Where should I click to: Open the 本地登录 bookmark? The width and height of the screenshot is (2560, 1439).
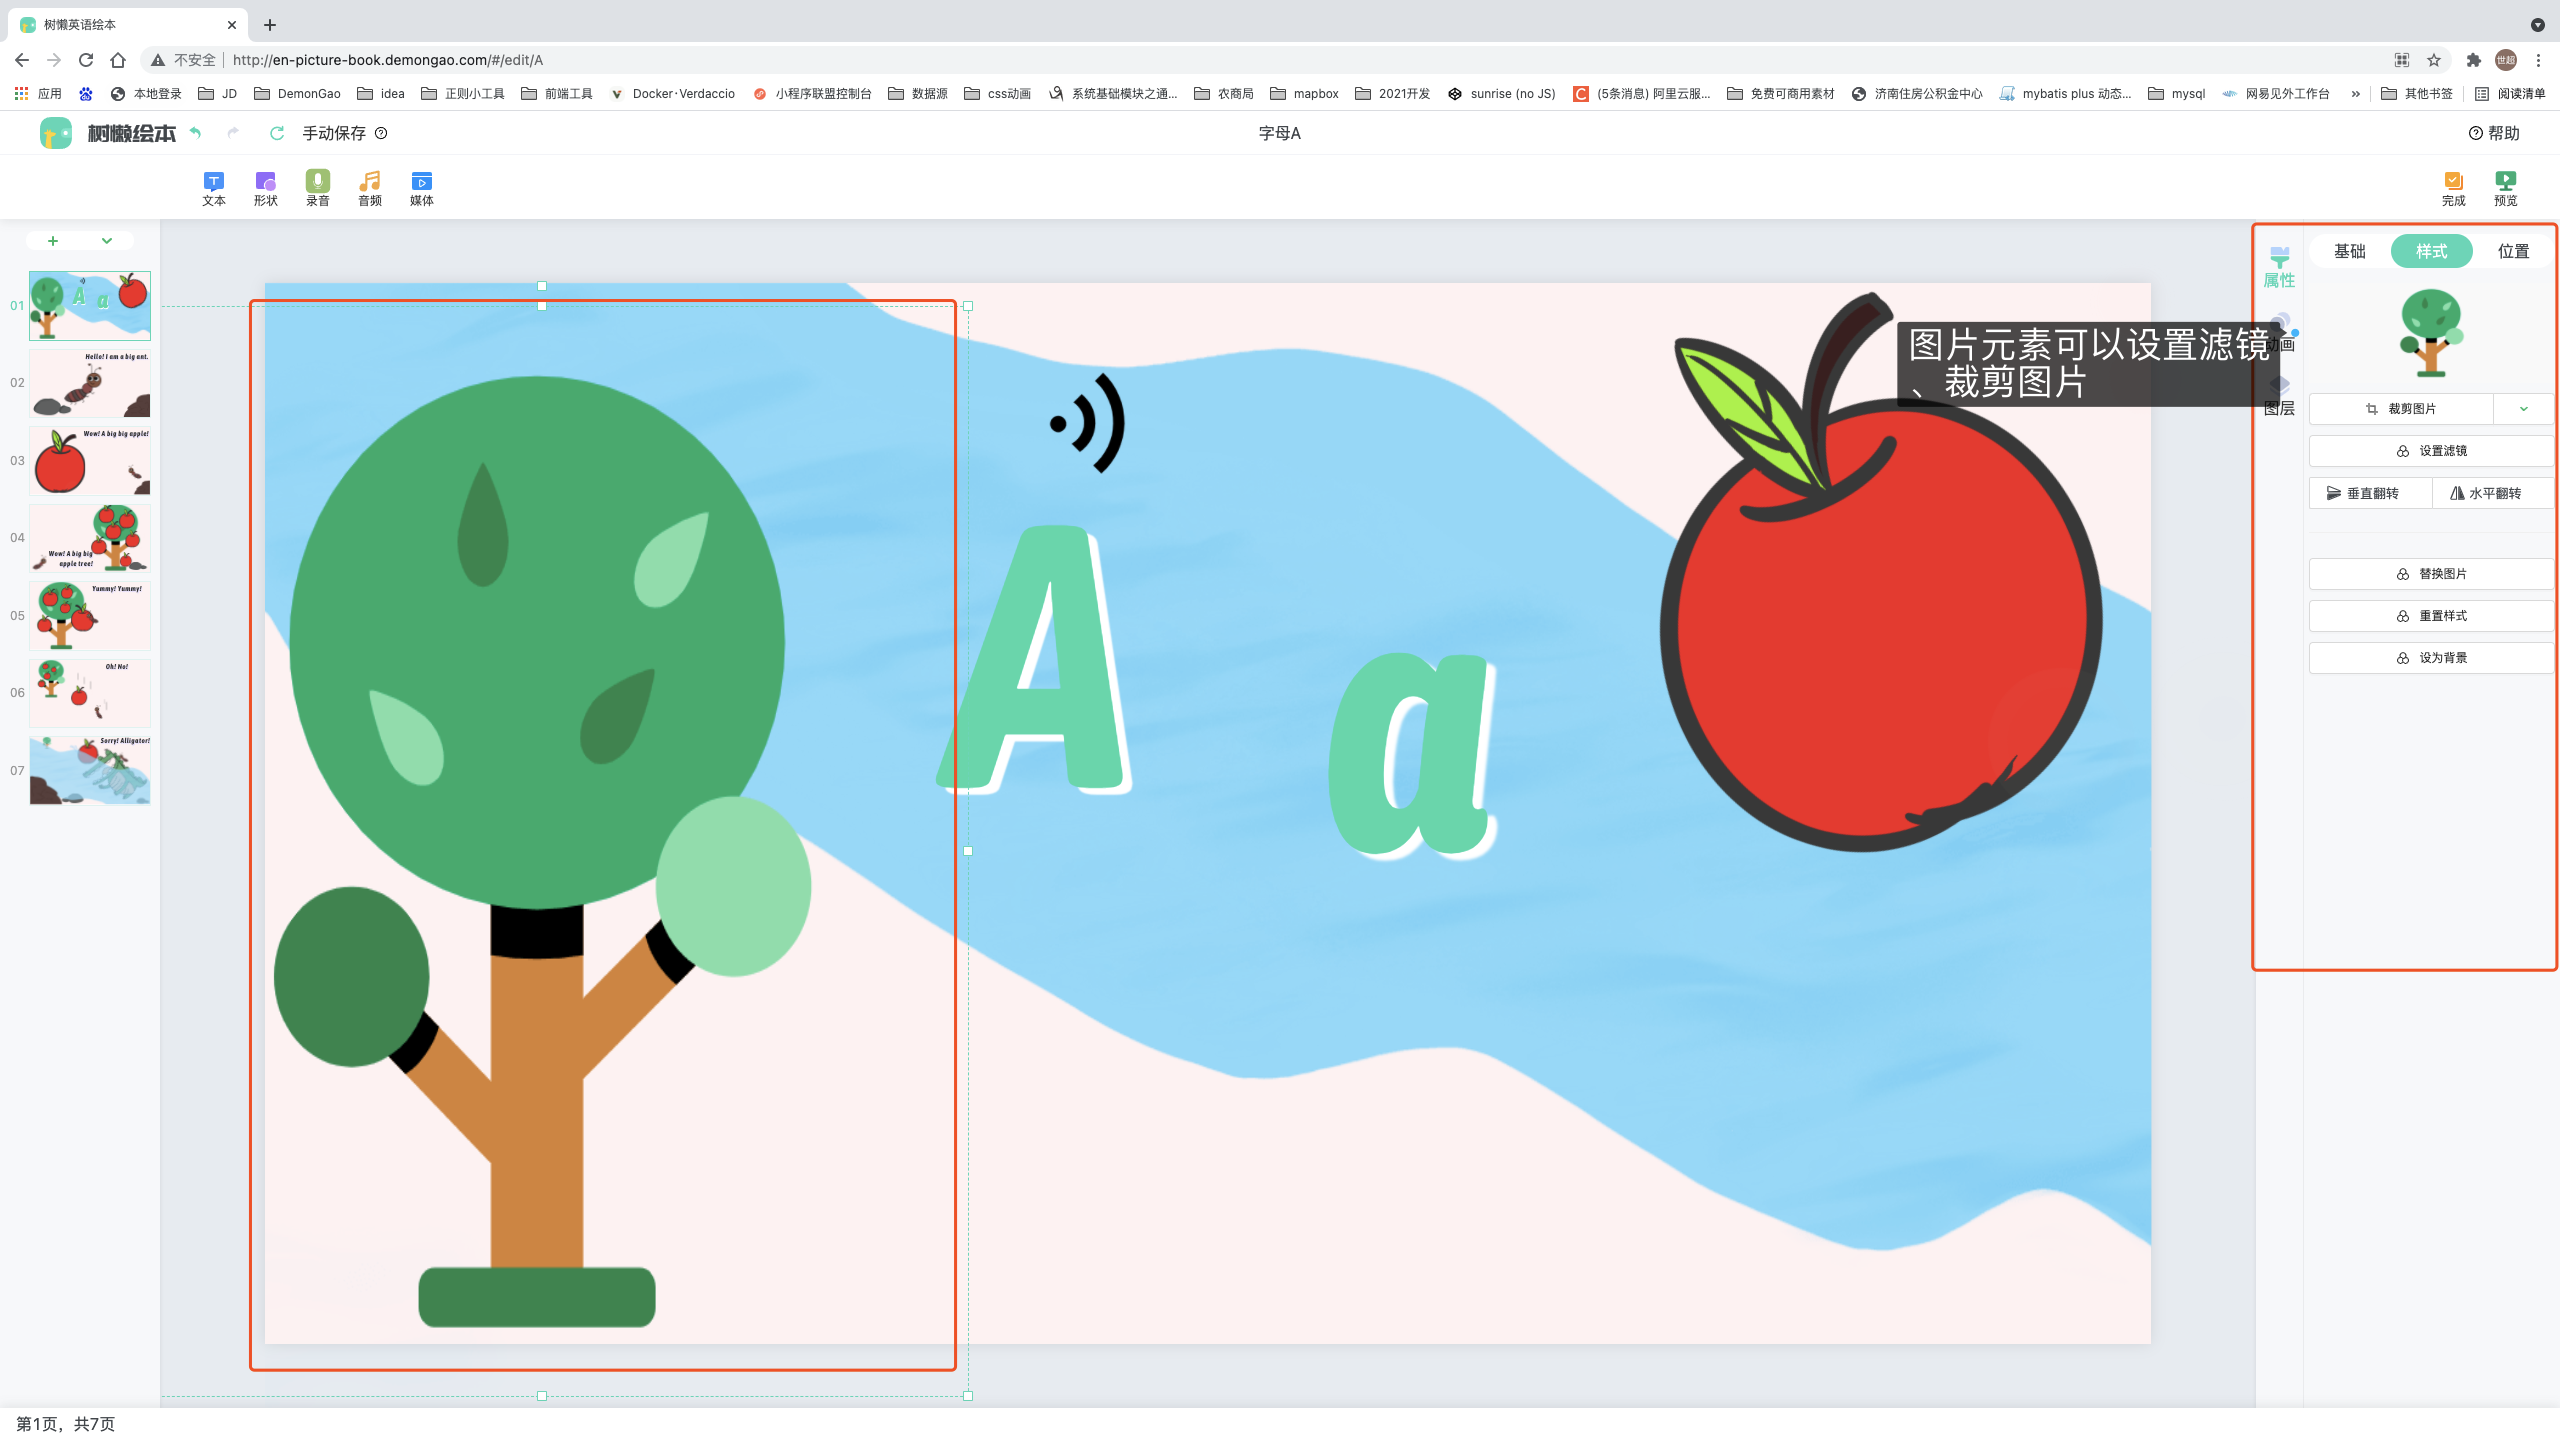tap(146, 93)
